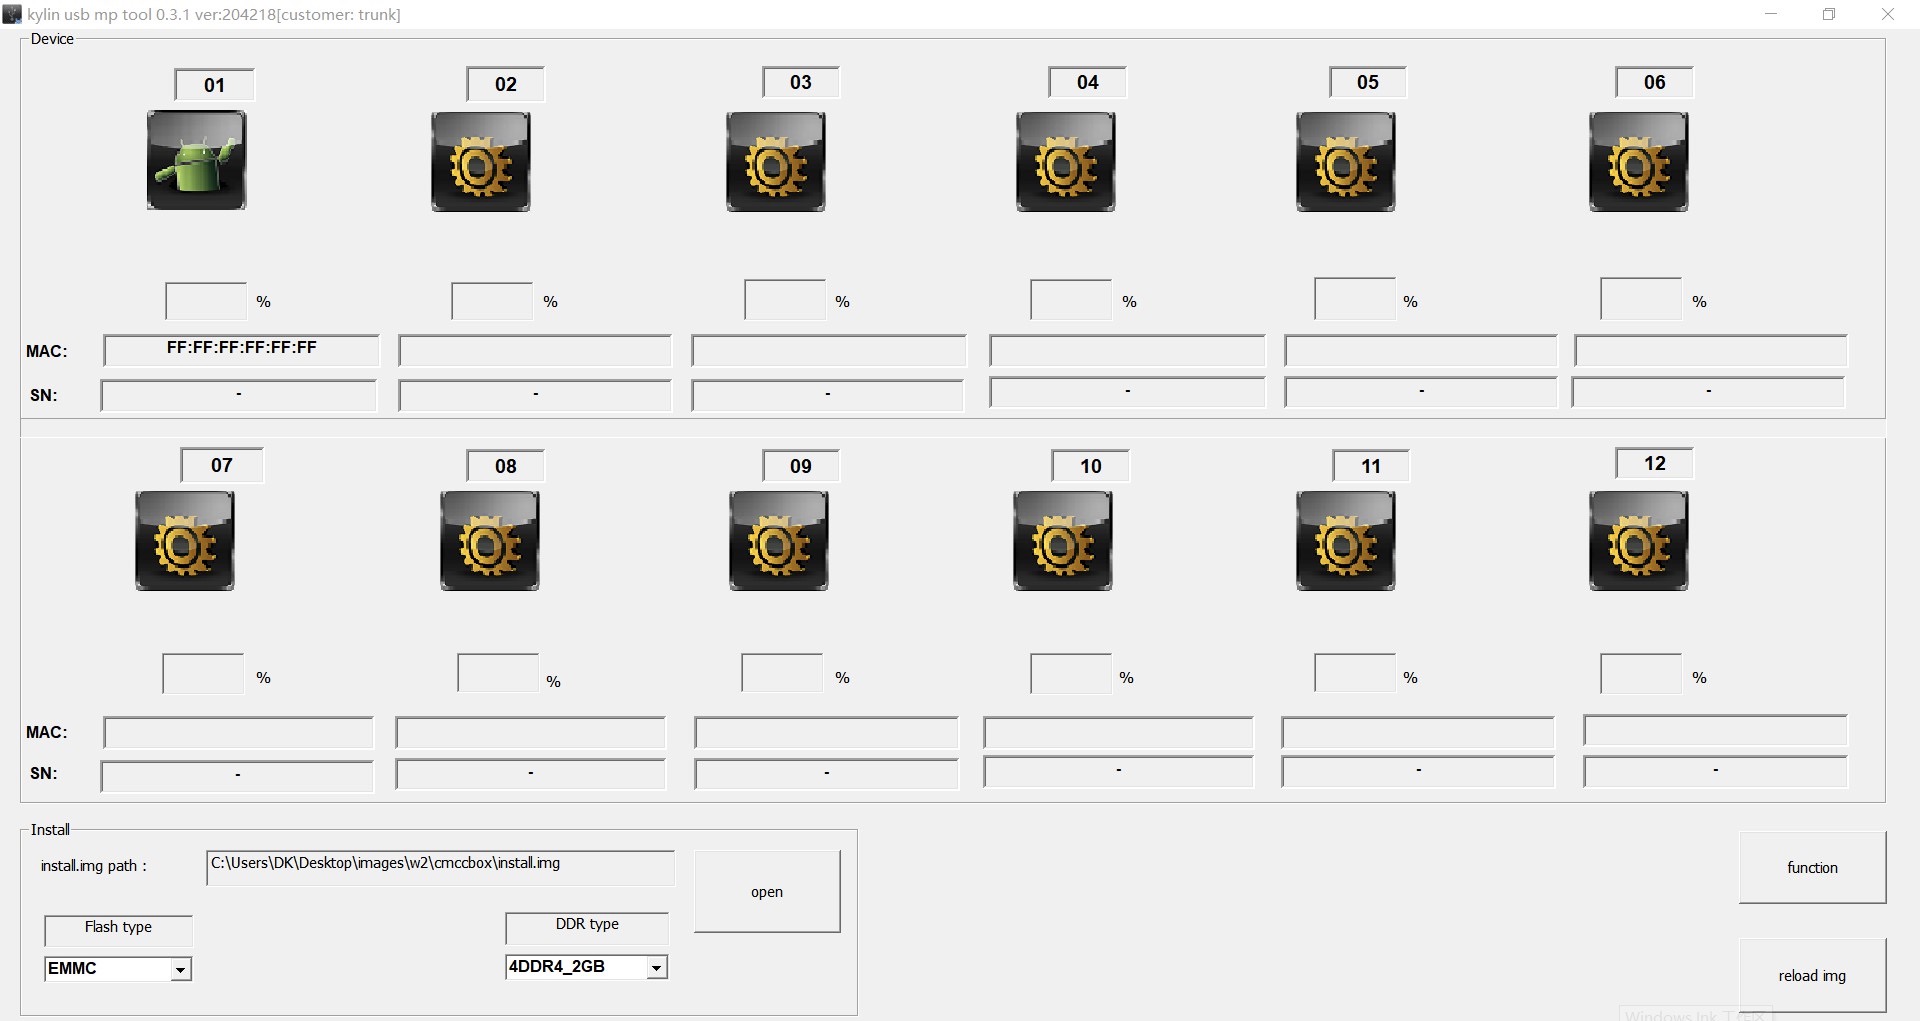
Task: Click the MAC field for device 05
Action: [1420, 351]
